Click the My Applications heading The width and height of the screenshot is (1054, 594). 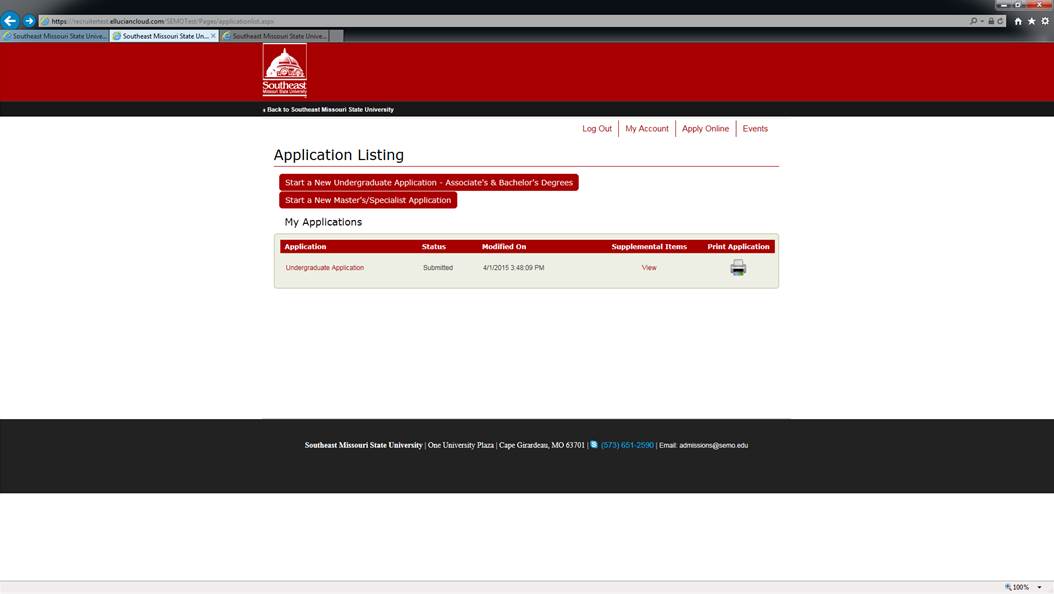coord(323,222)
